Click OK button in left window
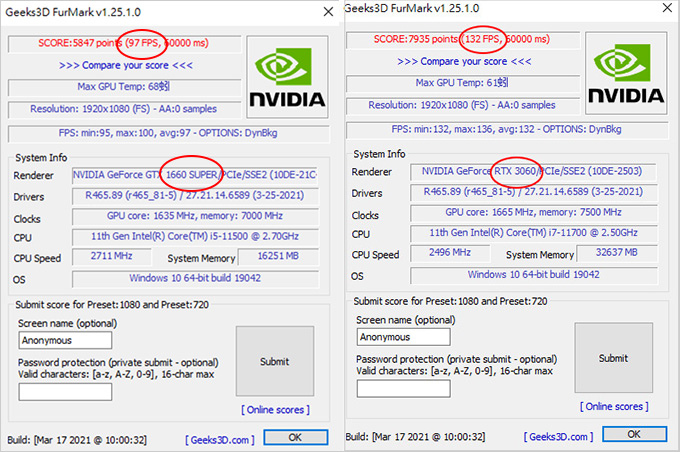 295,437
